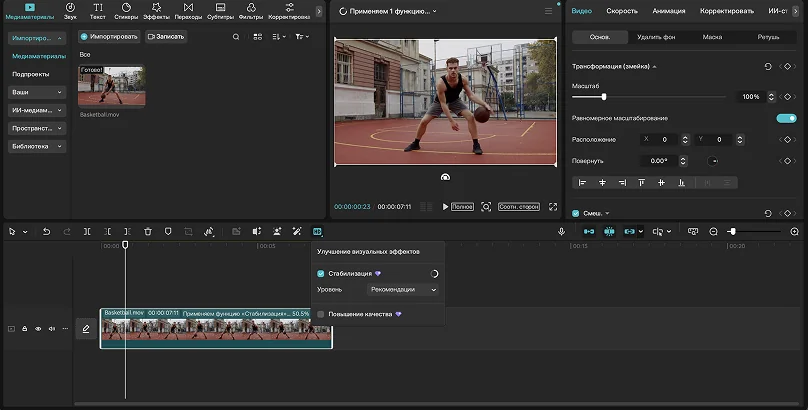Open the Уровень Рекомендации dropdown

[403, 289]
